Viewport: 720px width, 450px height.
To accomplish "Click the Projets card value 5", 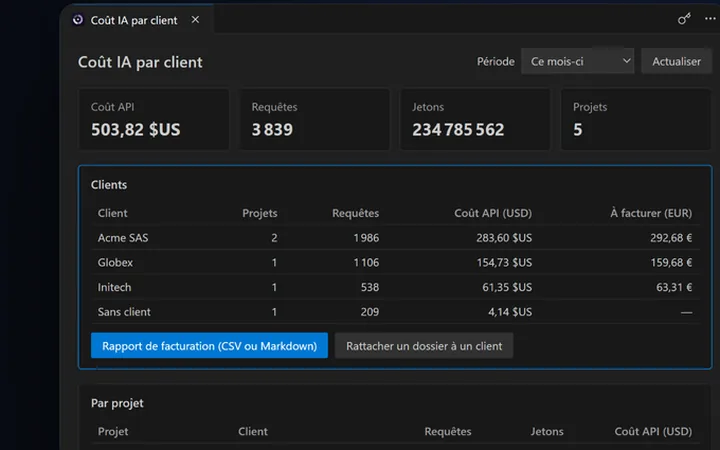I will [578, 129].
